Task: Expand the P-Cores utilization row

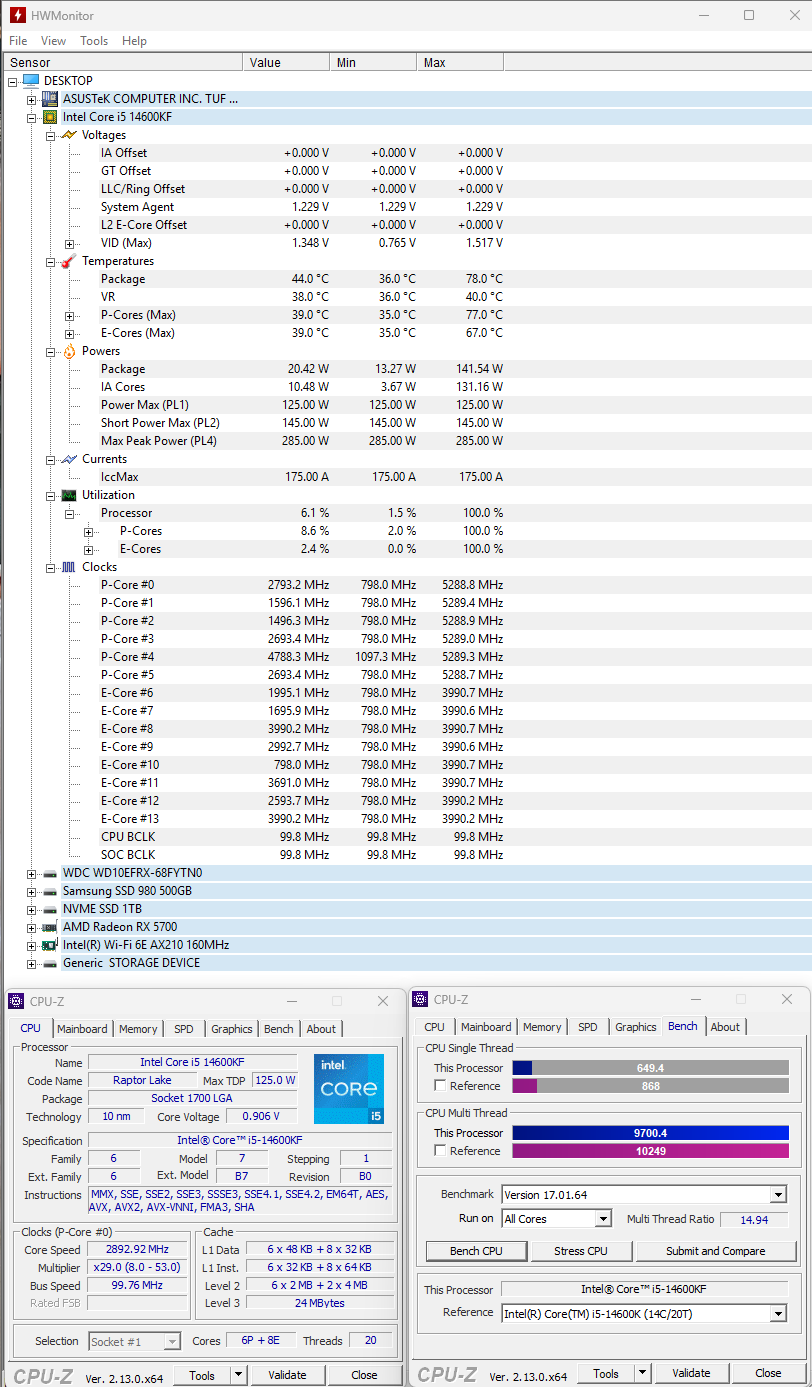Action: tap(88, 531)
